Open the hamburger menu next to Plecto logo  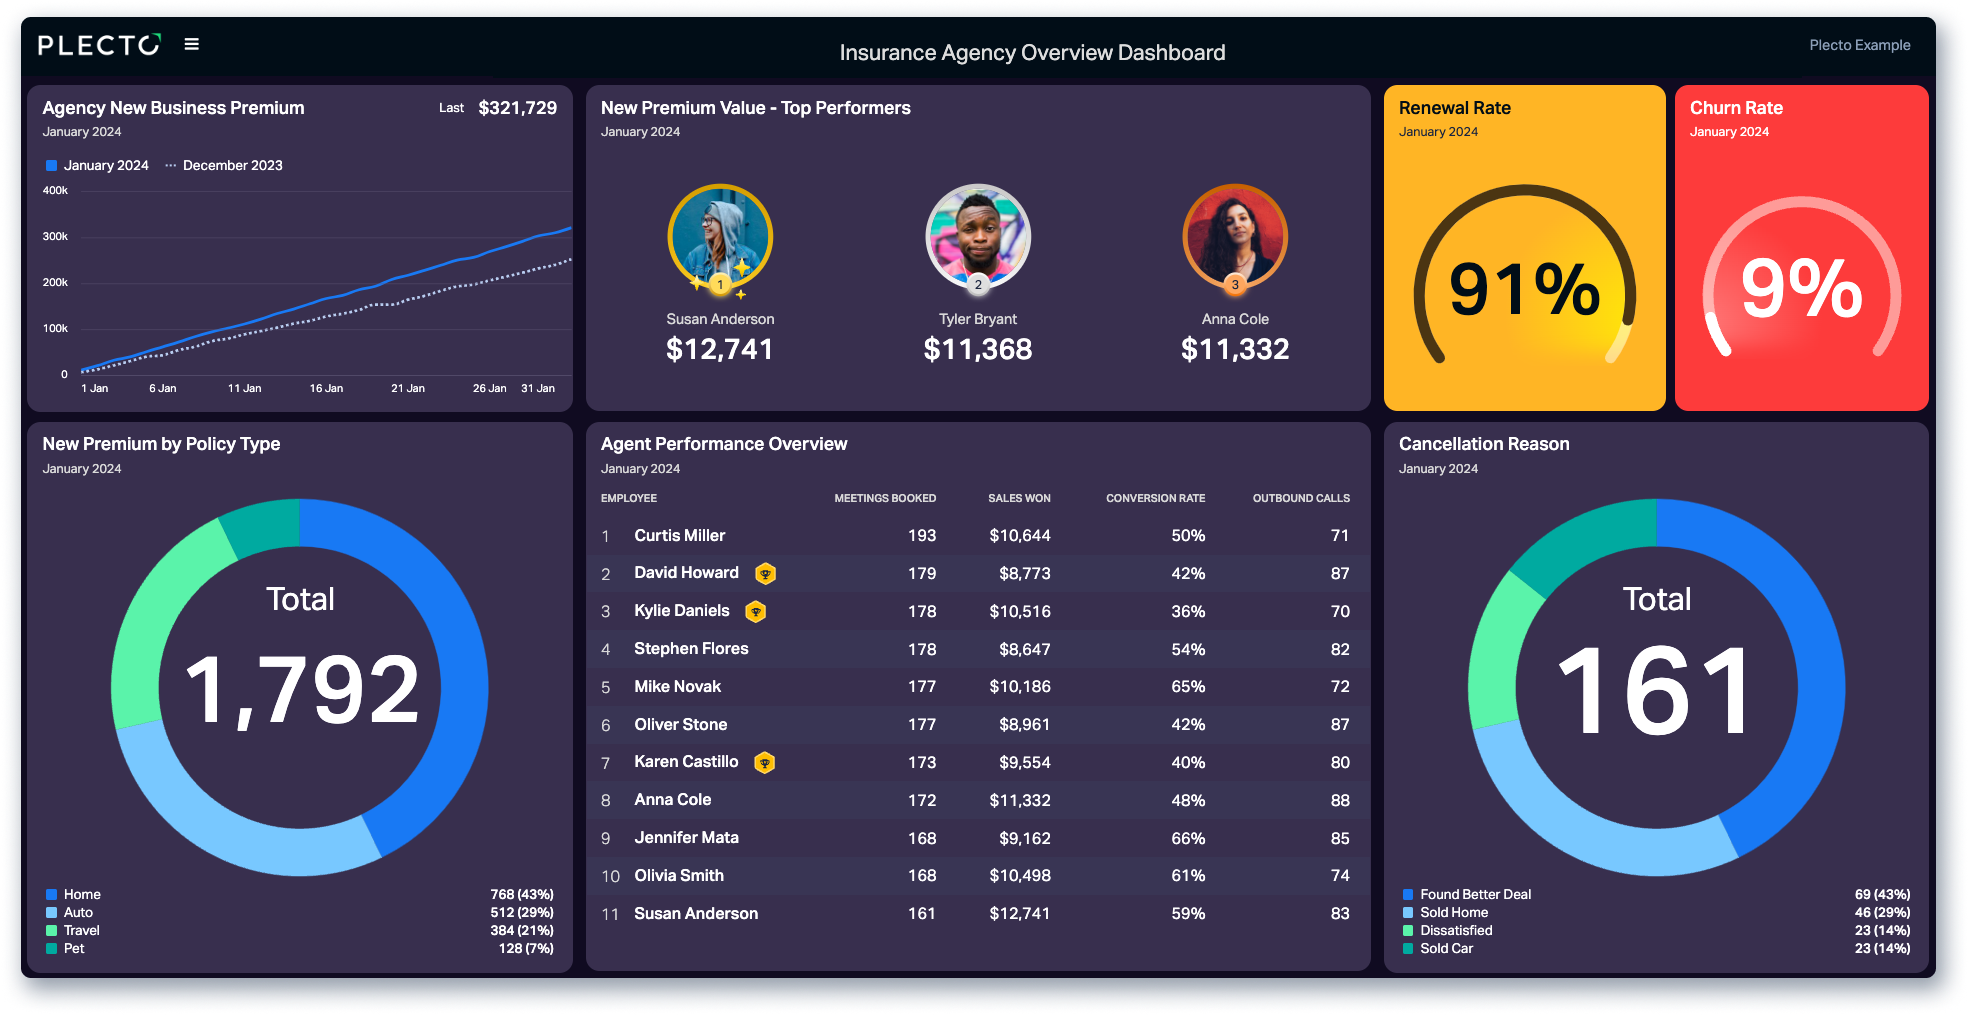coord(192,44)
